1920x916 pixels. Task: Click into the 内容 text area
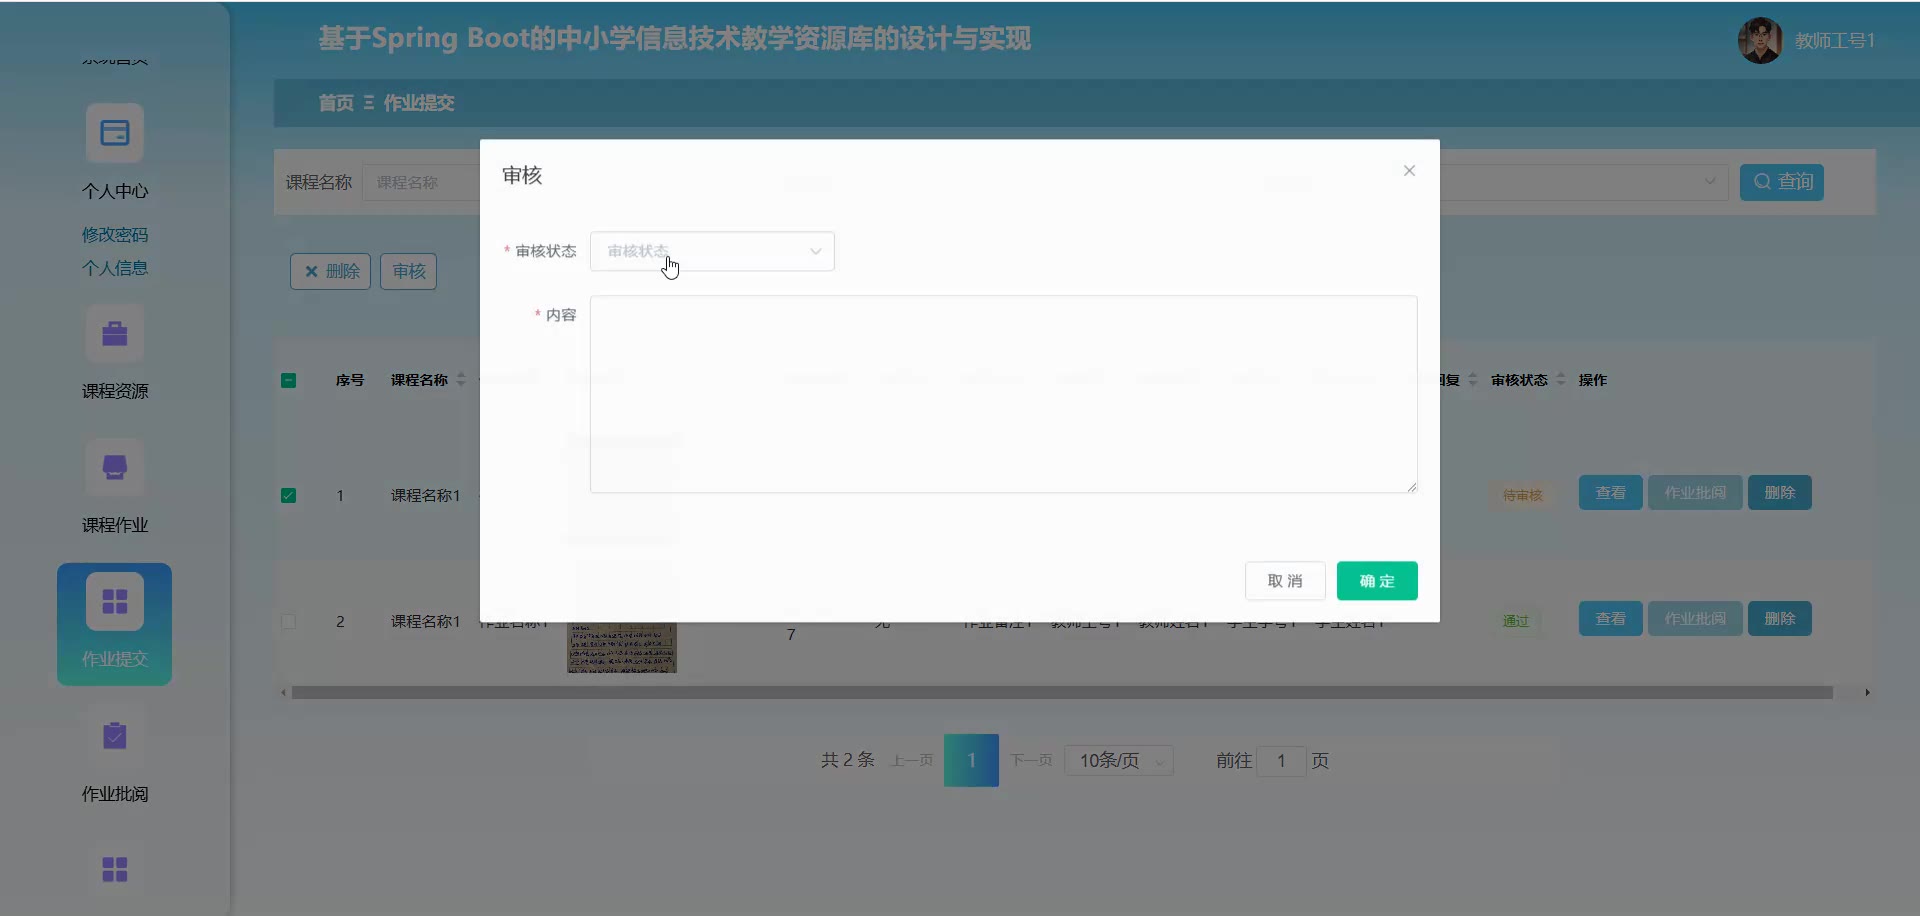pyautogui.click(x=1003, y=394)
